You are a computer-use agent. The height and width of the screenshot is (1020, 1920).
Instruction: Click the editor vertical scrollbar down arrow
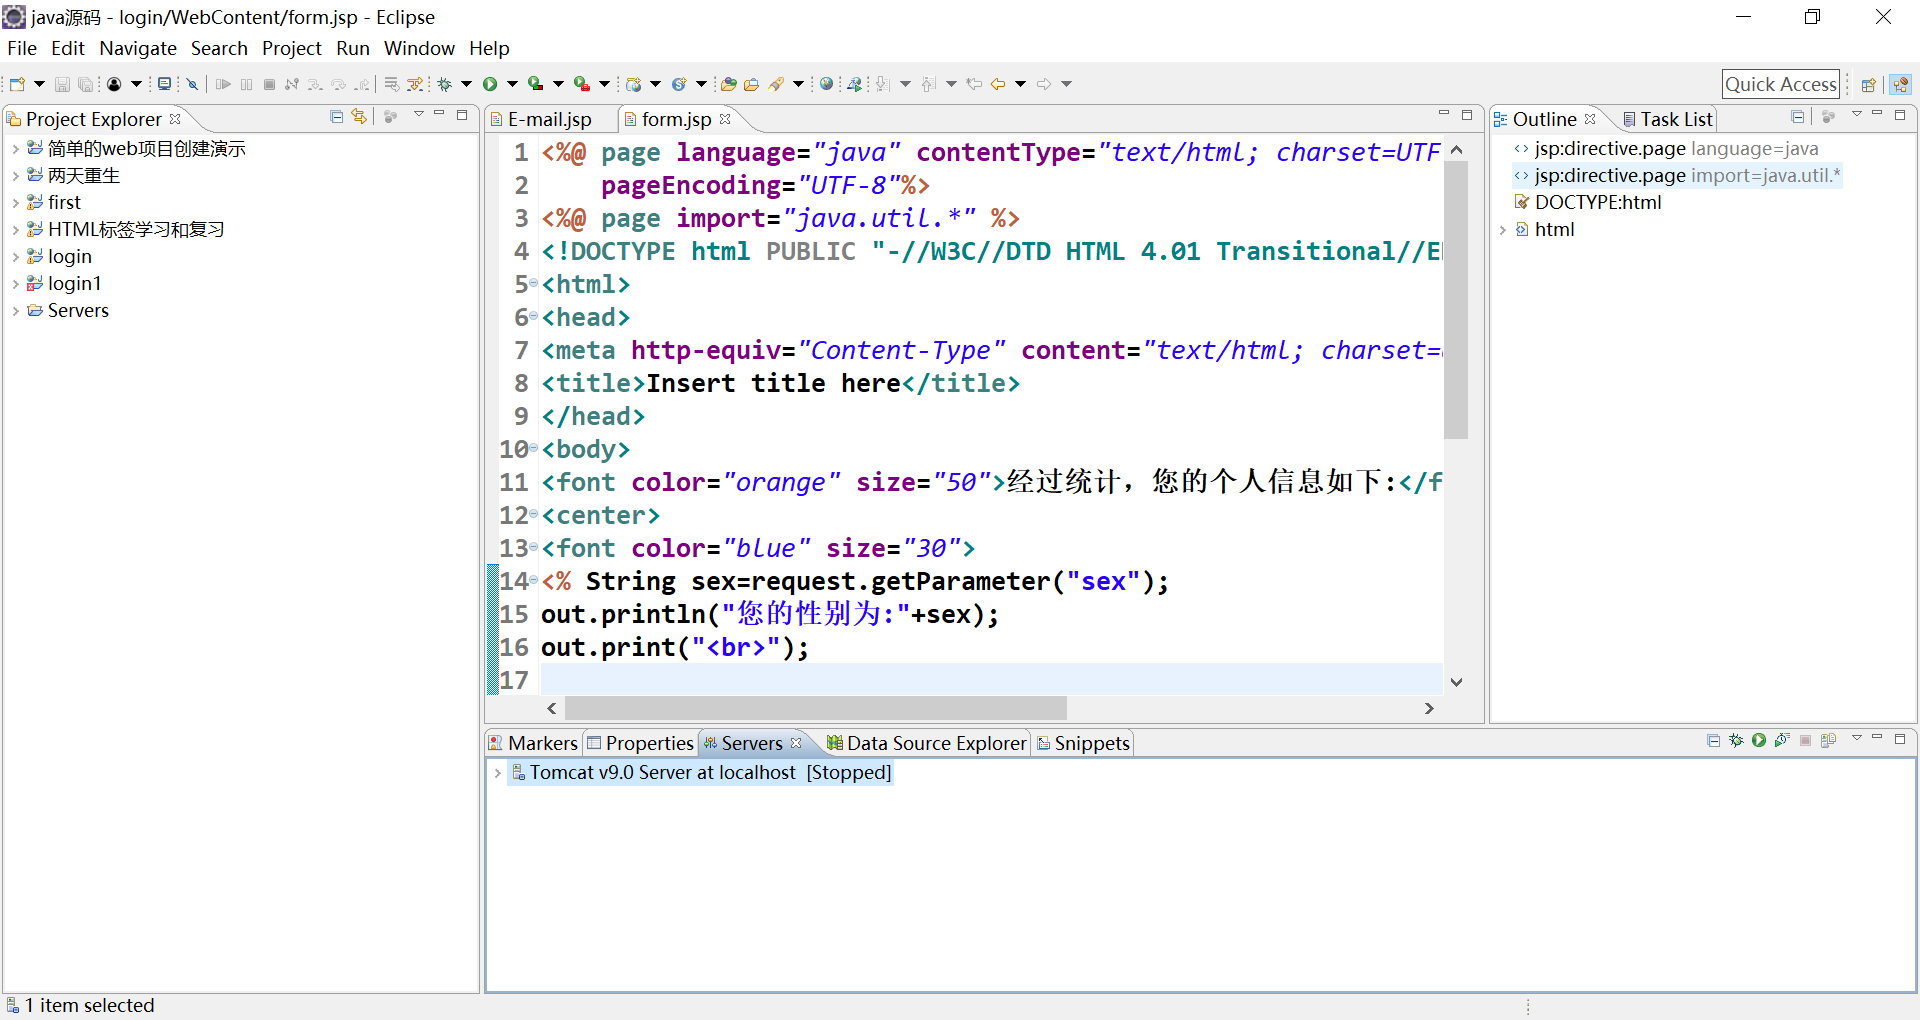coord(1456,682)
